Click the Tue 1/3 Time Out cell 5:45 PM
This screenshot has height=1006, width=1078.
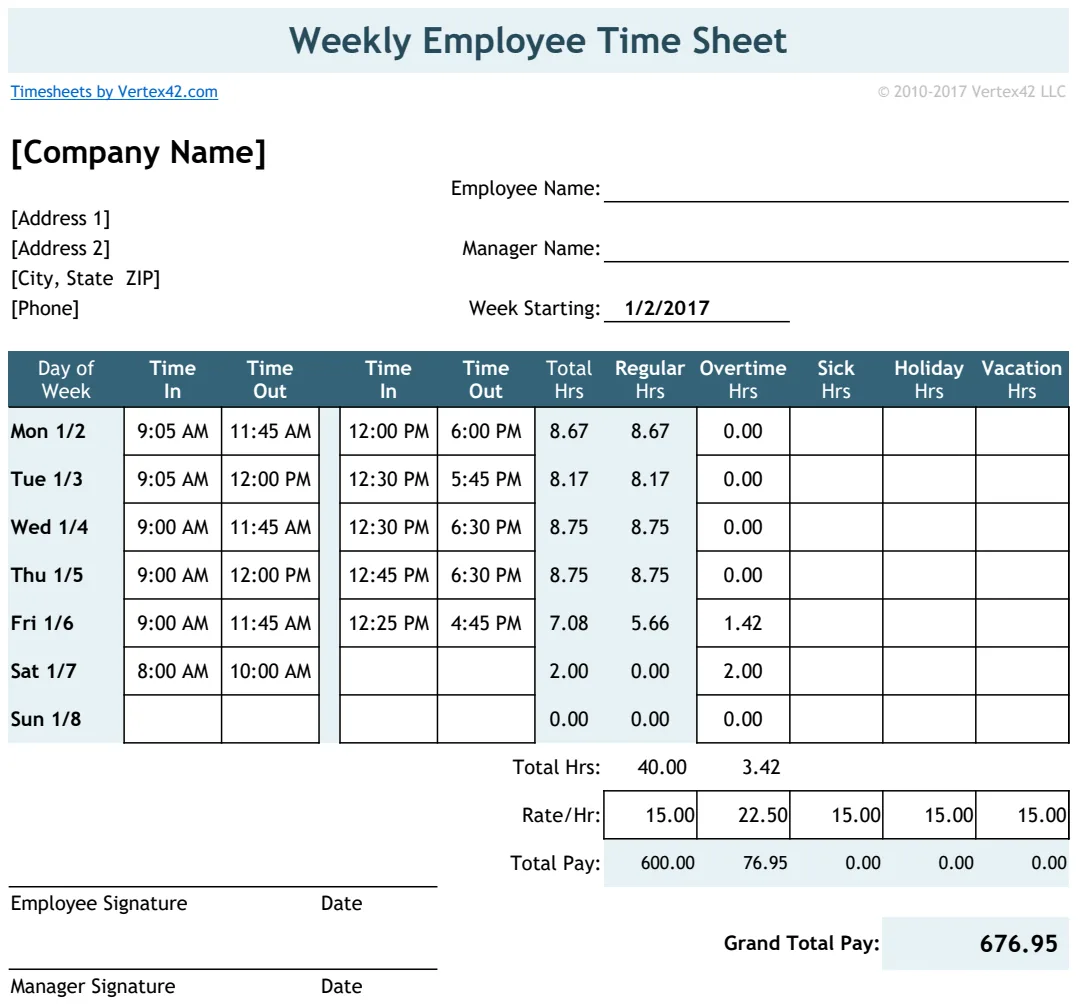coord(486,479)
